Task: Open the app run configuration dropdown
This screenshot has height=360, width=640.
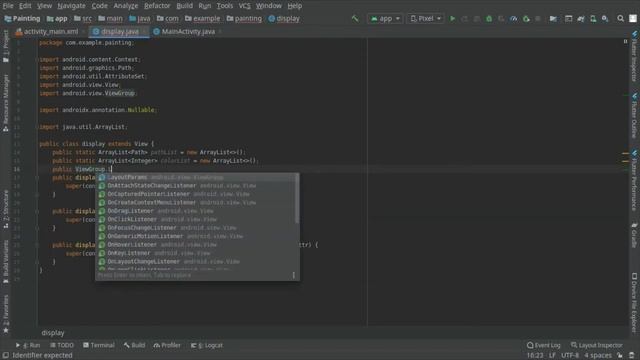Action: point(385,19)
